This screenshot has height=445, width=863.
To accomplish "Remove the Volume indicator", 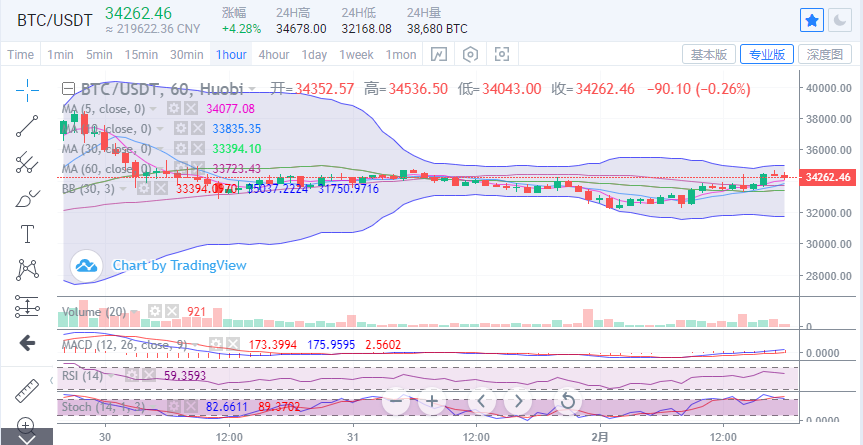I will click(x=172, y=312).
